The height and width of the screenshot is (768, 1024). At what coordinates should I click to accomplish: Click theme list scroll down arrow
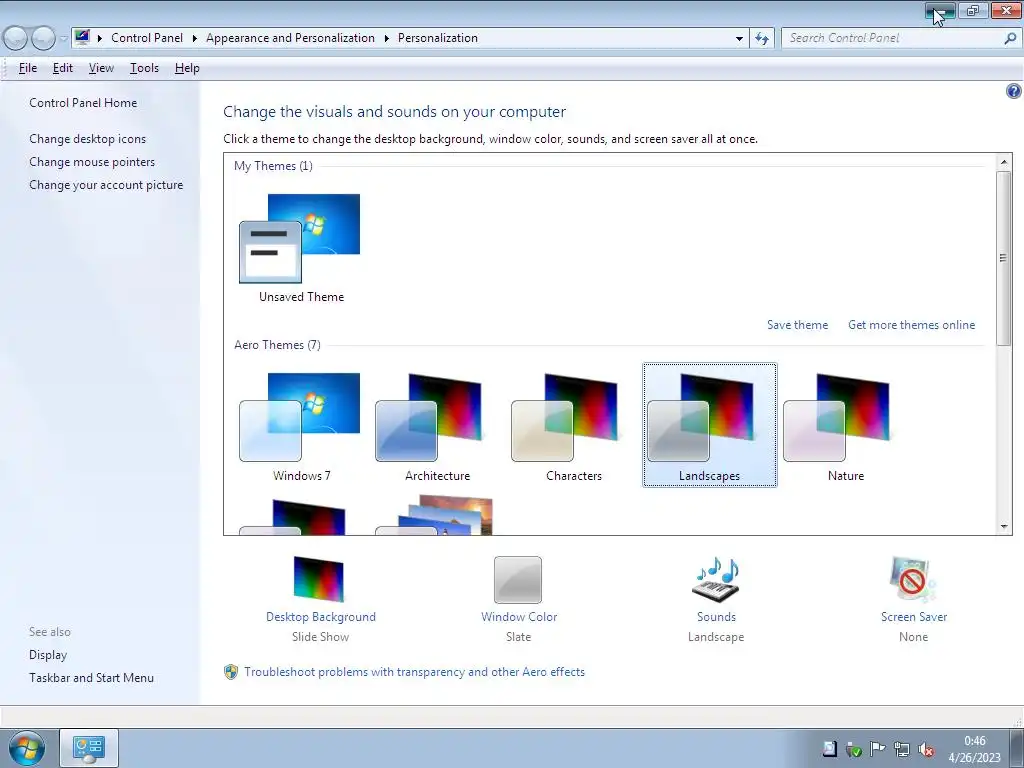click(x=1004, y=526)
